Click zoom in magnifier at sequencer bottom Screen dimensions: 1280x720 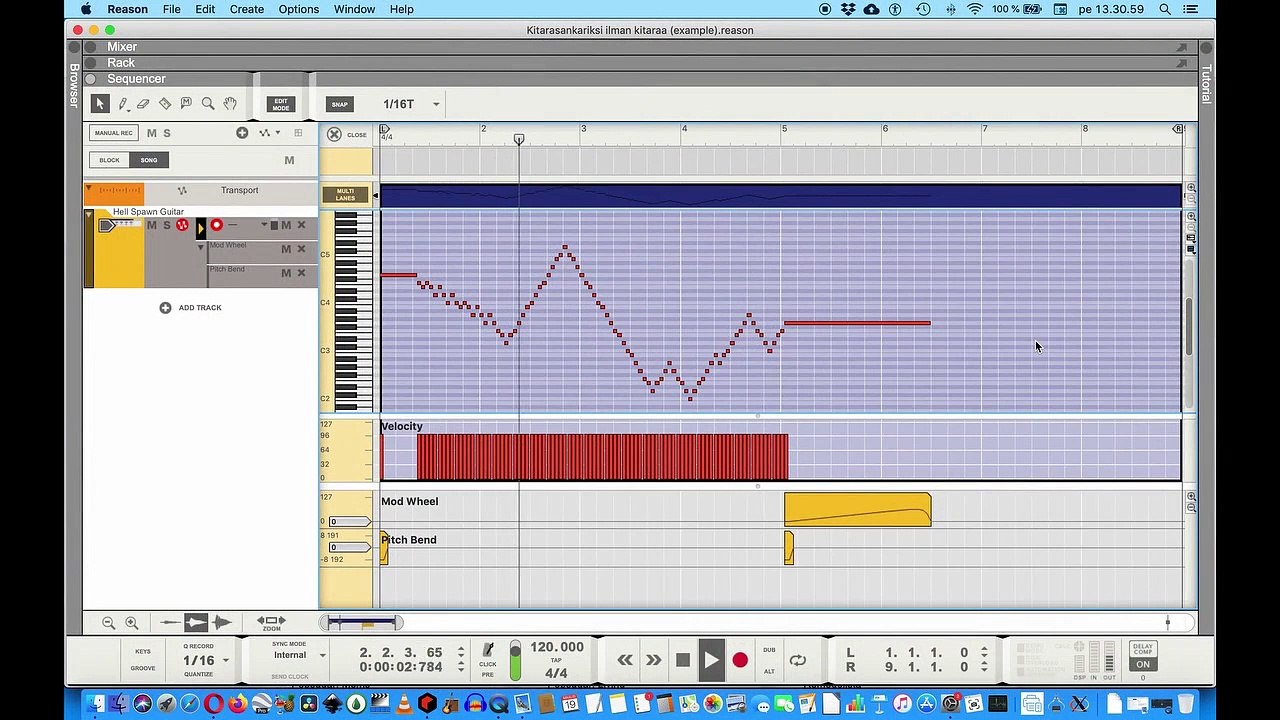pyautogui.click(x=131, y=623)
